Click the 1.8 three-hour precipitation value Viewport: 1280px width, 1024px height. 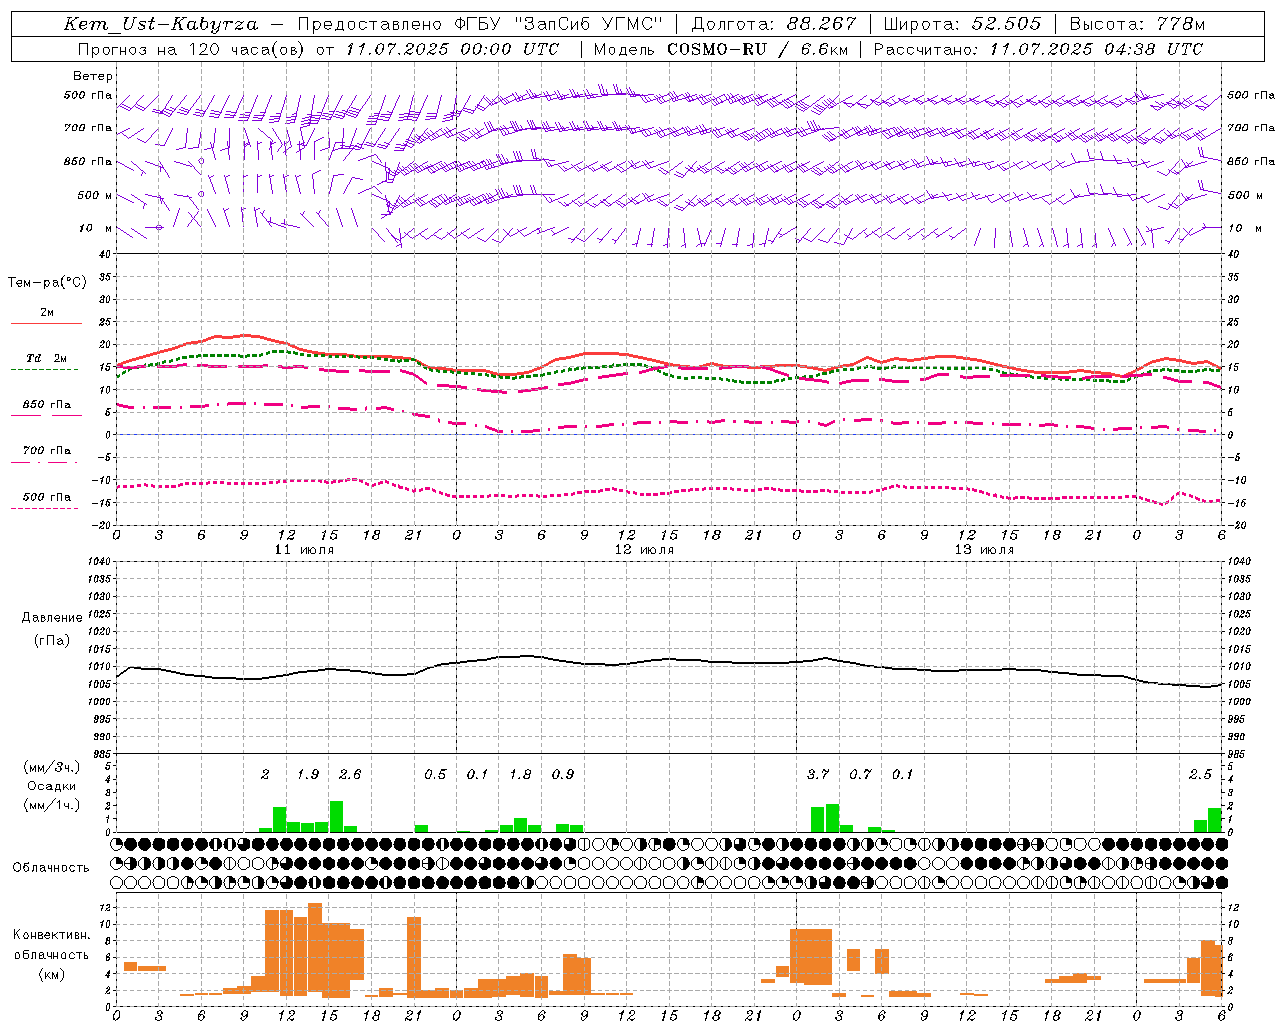point(520,775)
